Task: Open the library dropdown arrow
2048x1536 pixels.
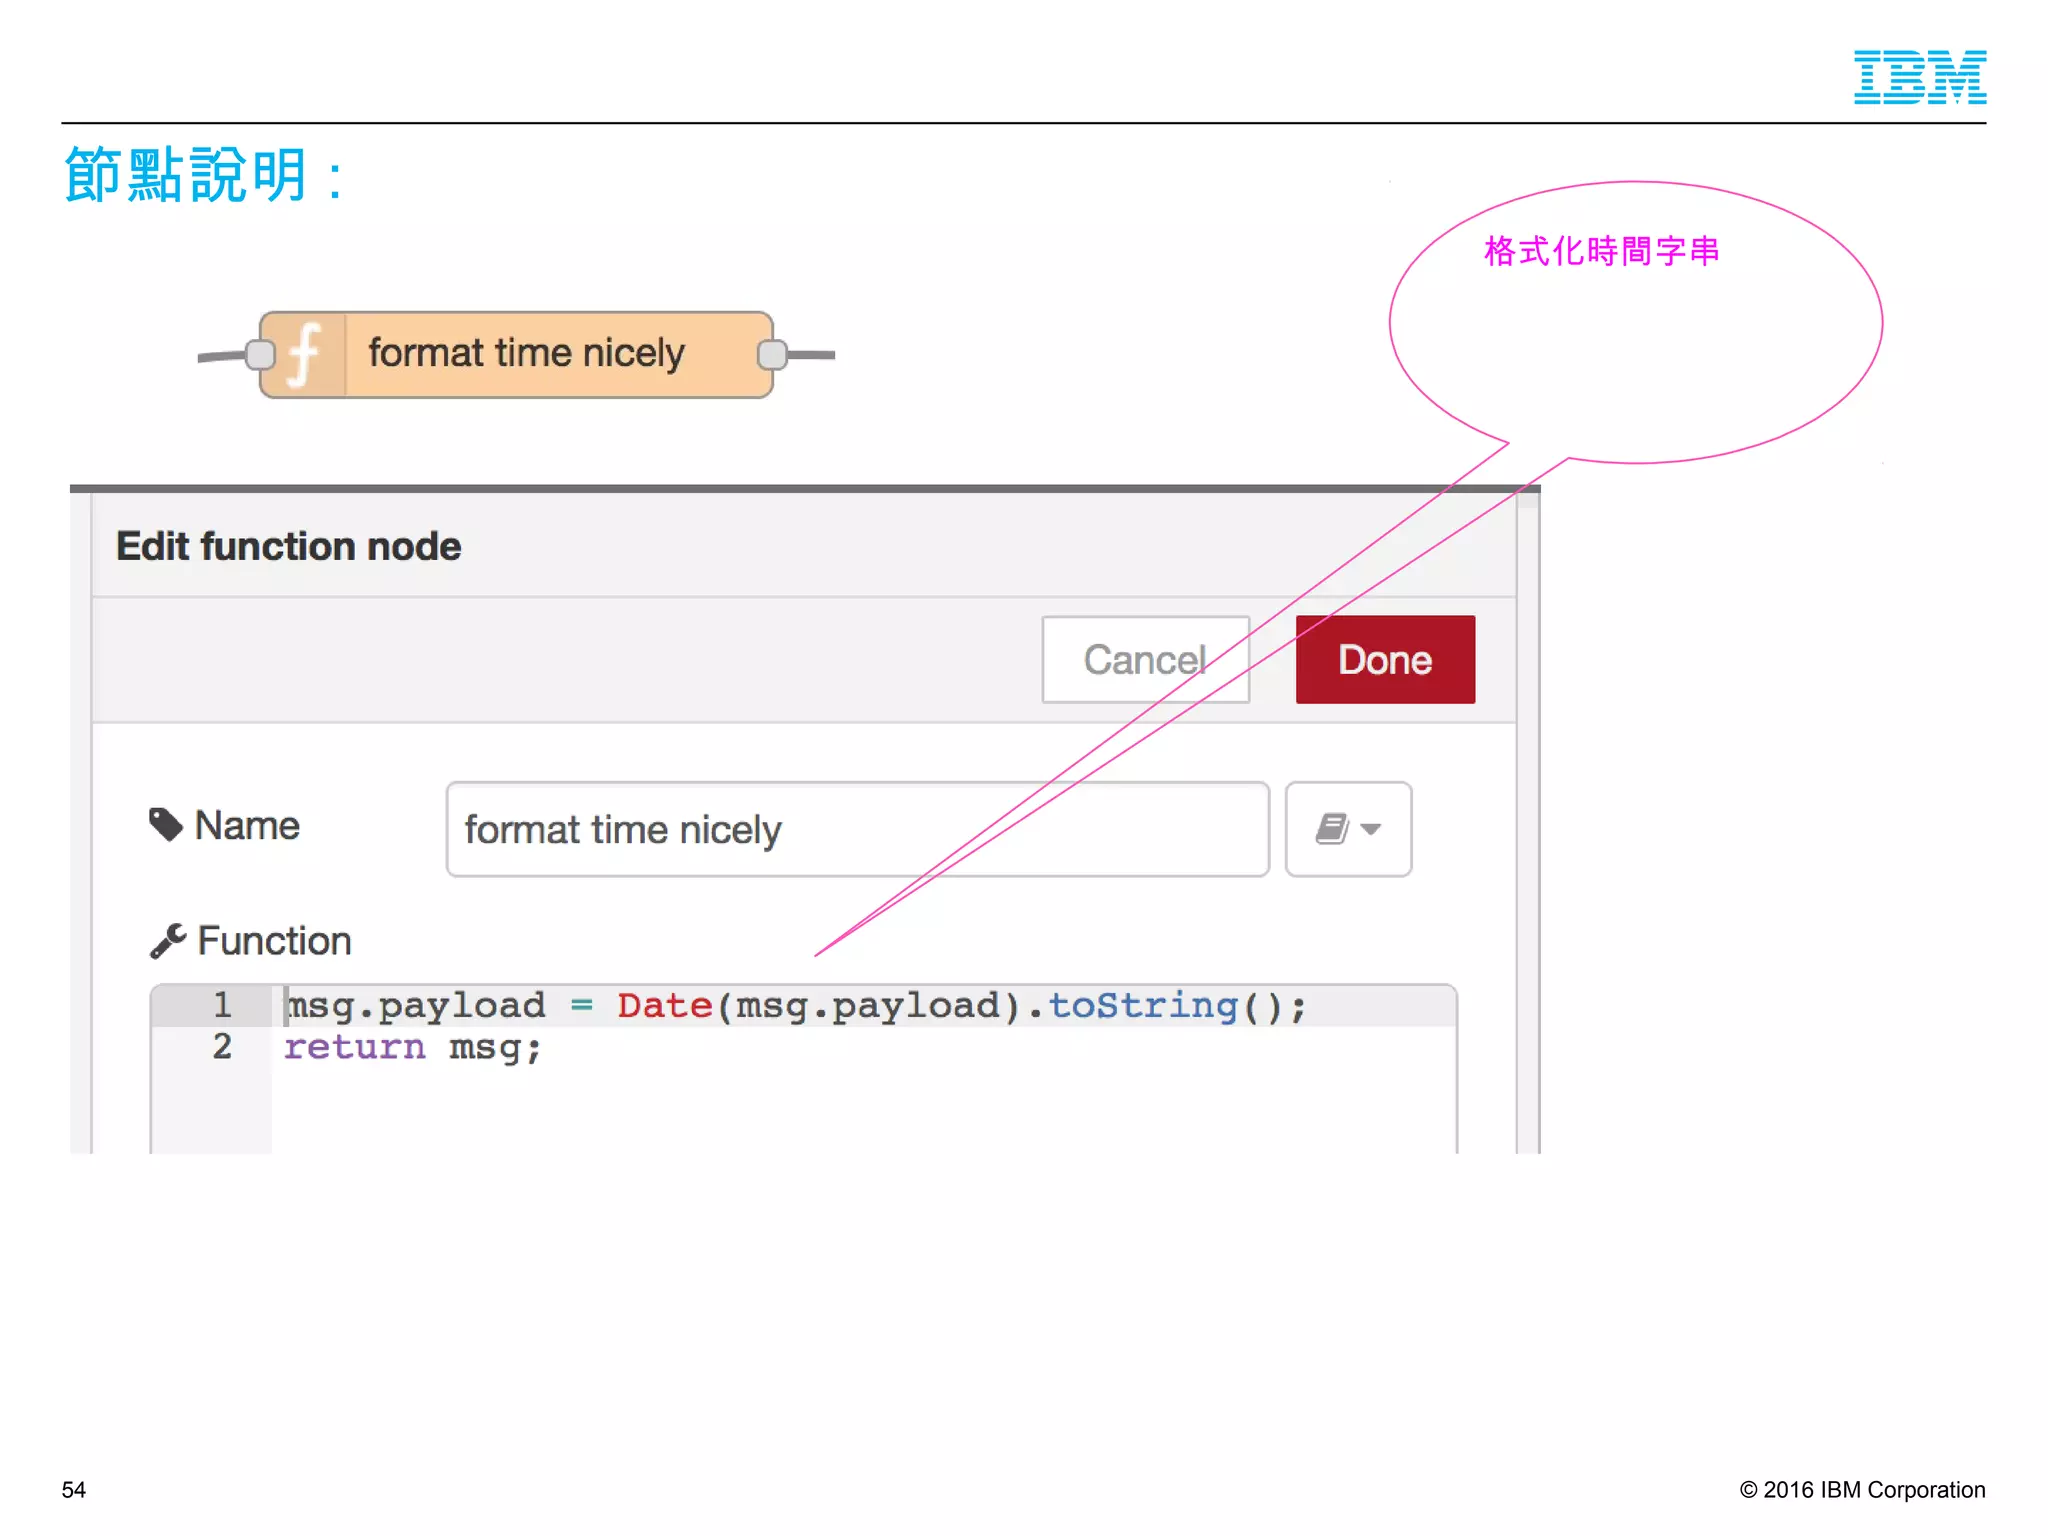Action: click(x=1372, y=829)
